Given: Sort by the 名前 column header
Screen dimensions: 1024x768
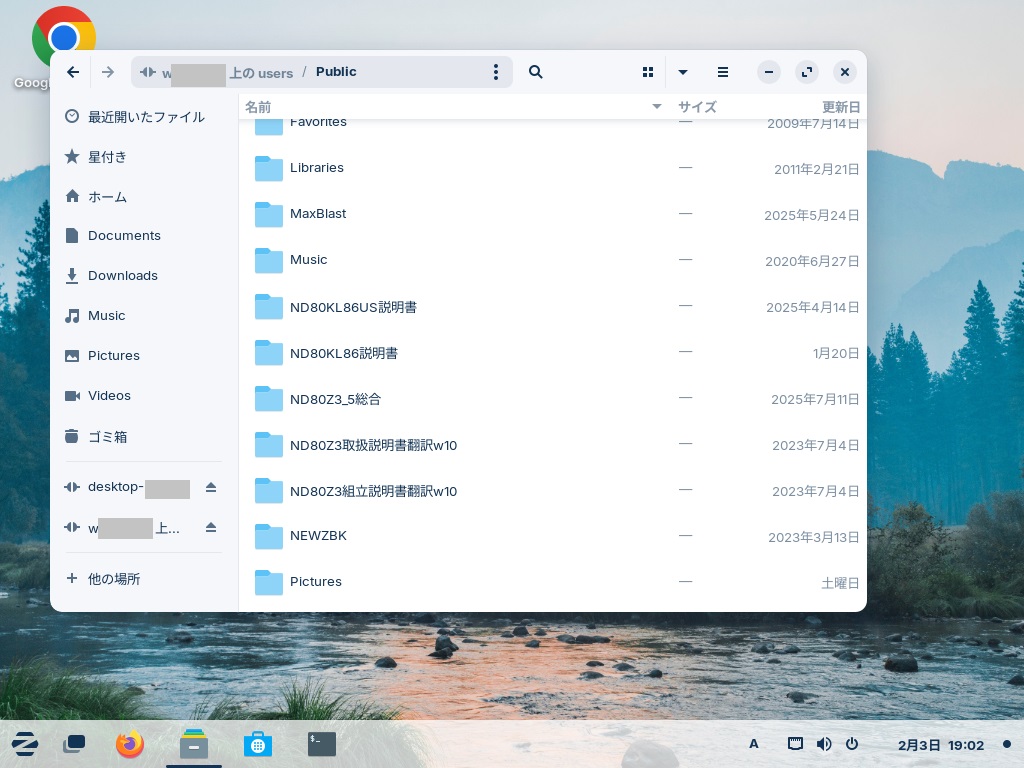Looking at the screenshot, I should point(258,107).
